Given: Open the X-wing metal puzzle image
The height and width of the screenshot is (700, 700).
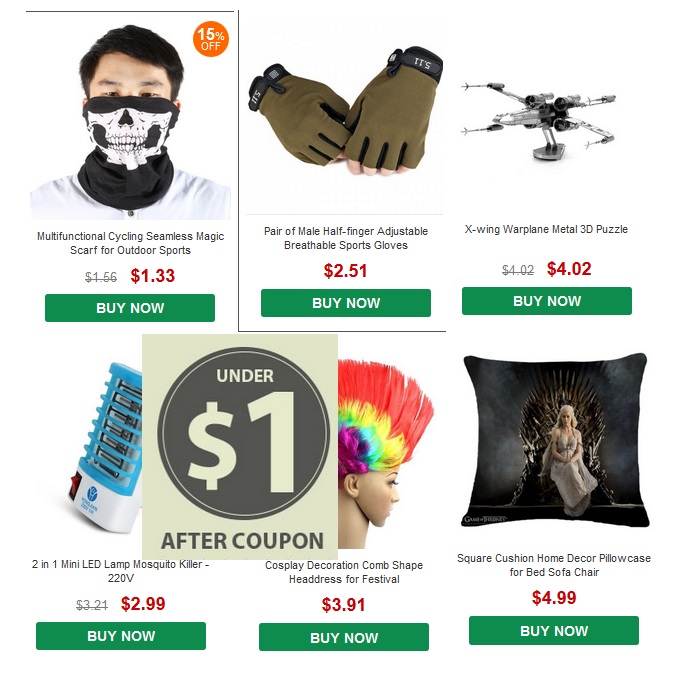Looking at the screenshot, I should tap(541, 121).
